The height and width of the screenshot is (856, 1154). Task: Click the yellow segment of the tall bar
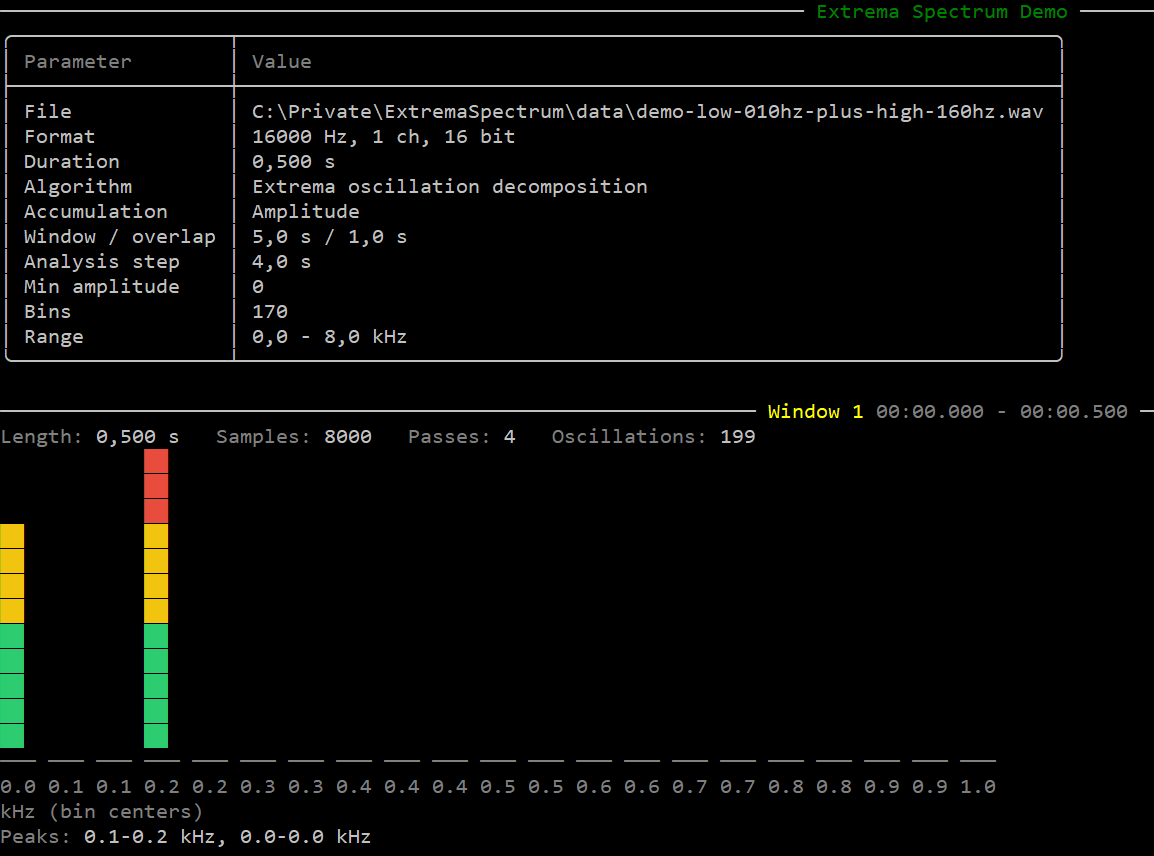tap(156, 573)
